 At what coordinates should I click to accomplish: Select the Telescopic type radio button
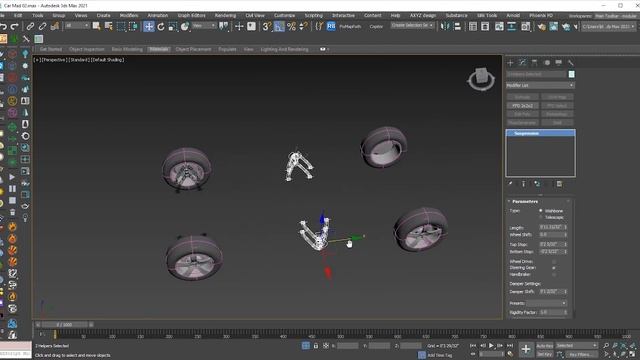(x=541, y=217)
